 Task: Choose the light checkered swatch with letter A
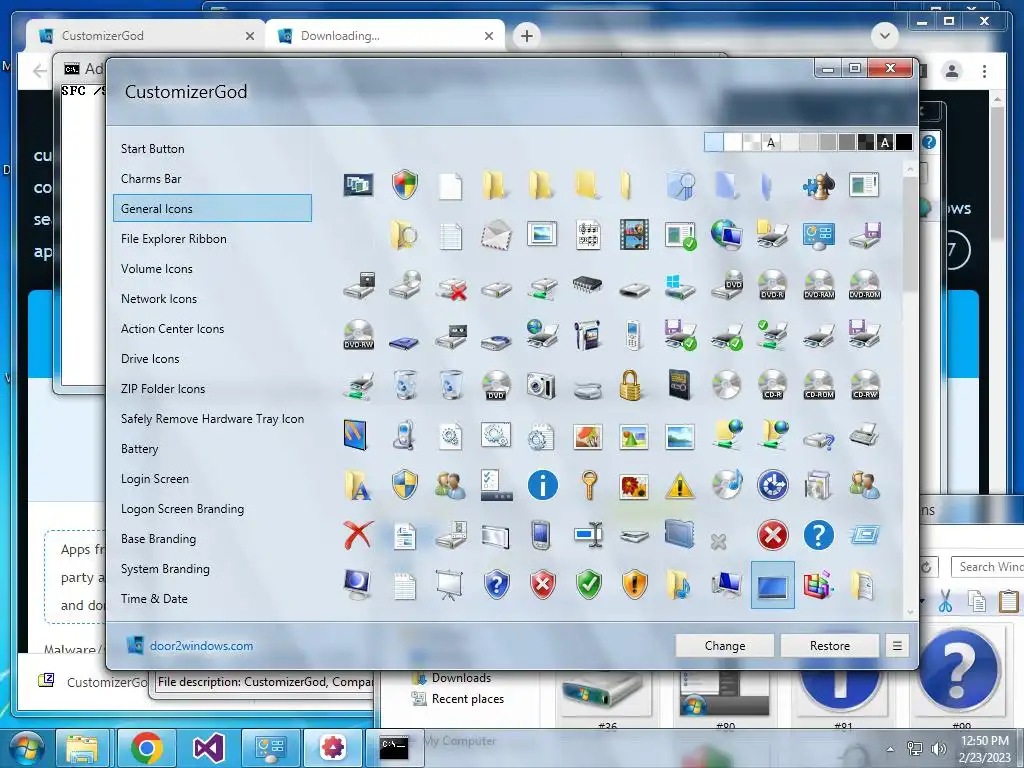(771, 142)
